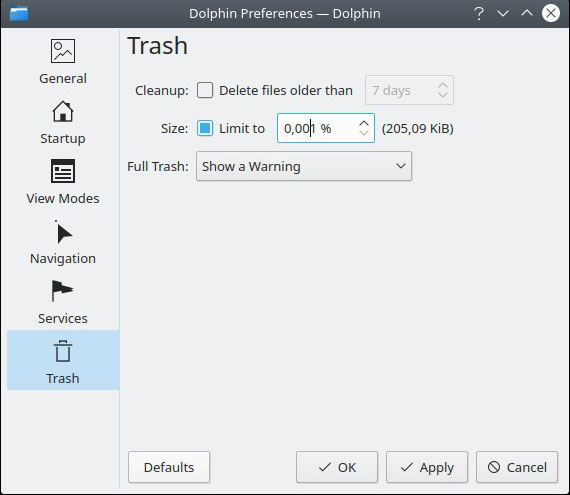
Task: Toggle the Limit to size checkbox
Action: [205, 128]
